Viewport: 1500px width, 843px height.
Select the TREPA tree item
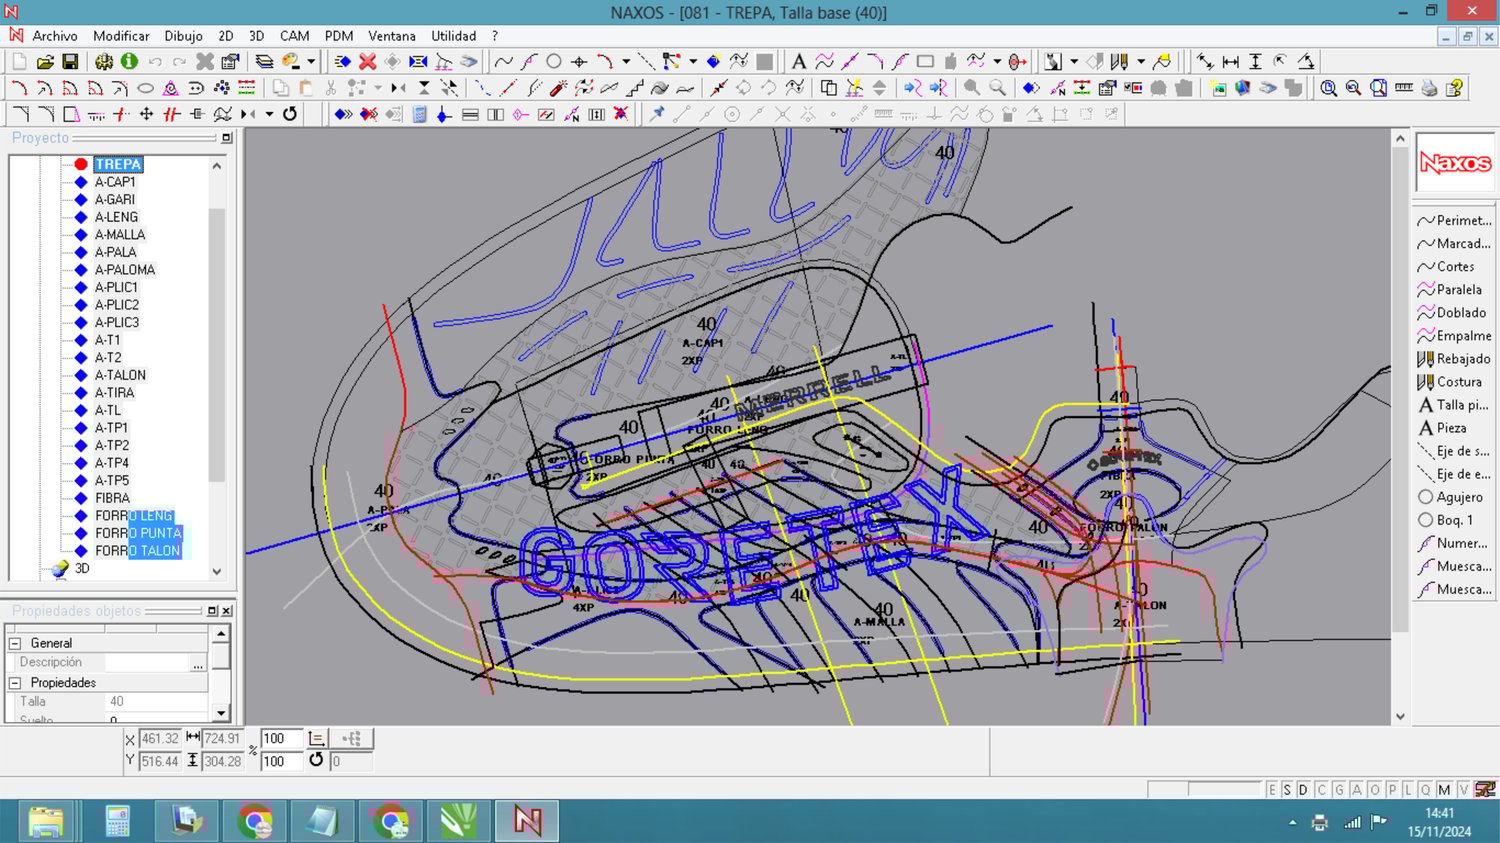[x=118, y=164]
